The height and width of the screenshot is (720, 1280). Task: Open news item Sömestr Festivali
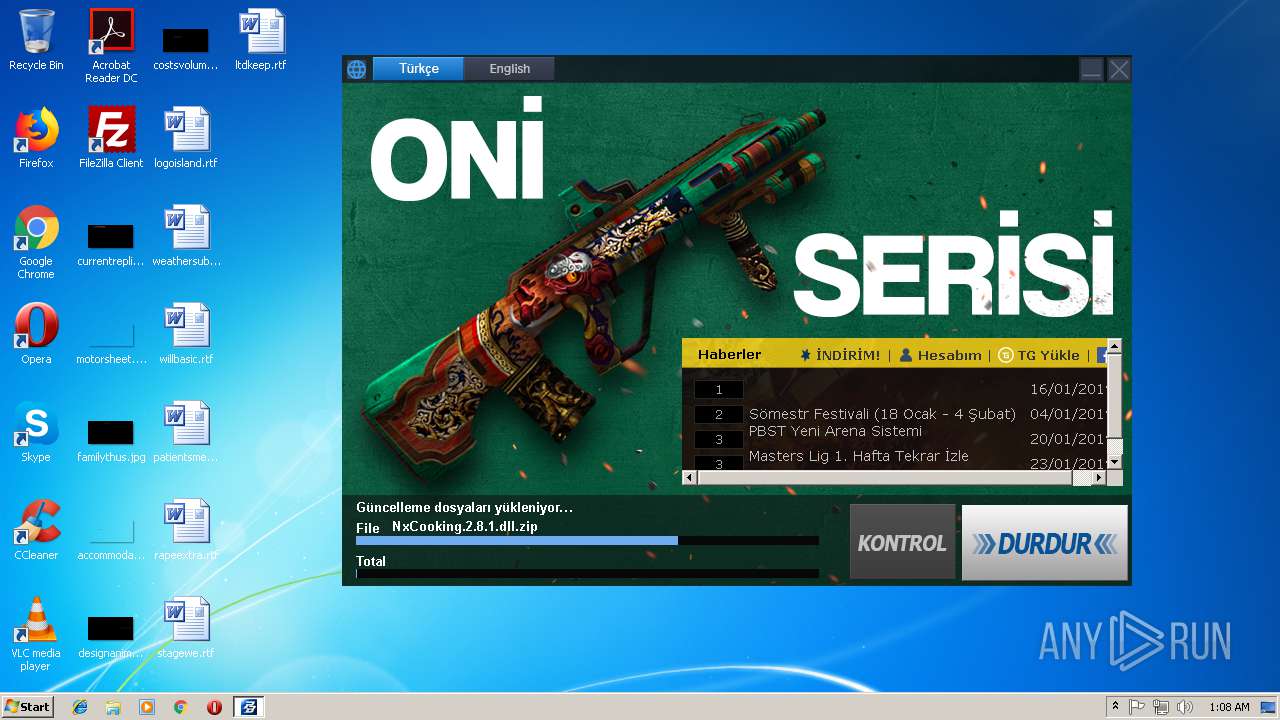882,414
